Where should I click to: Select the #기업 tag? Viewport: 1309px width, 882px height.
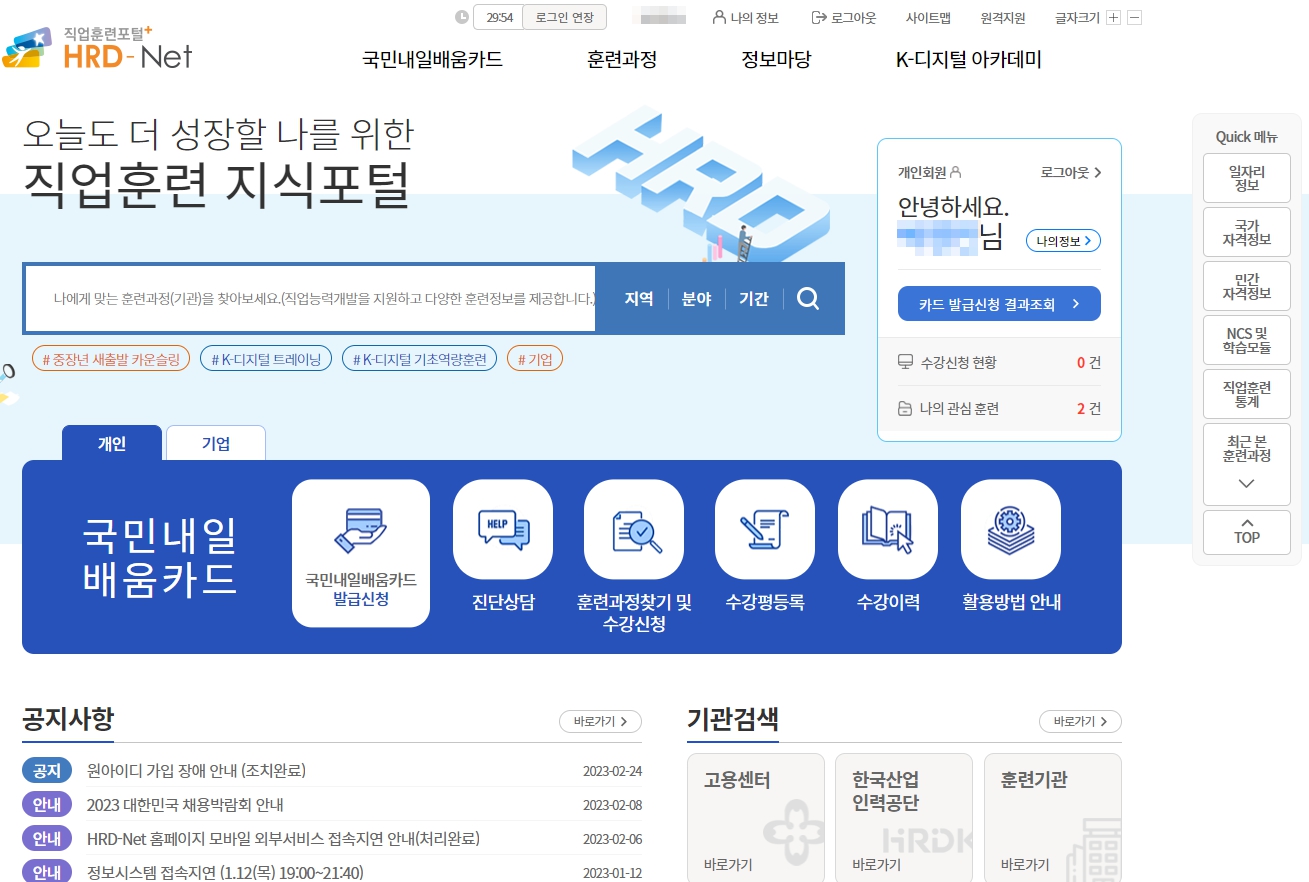coord(535,358)
